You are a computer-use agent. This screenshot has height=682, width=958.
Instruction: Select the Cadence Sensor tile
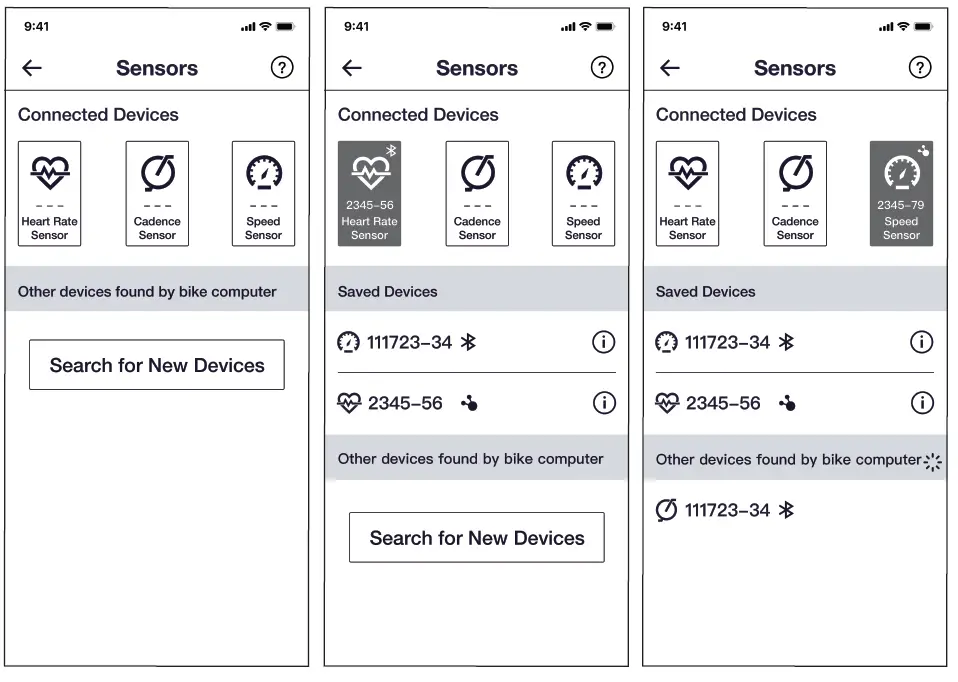[157, 194]
